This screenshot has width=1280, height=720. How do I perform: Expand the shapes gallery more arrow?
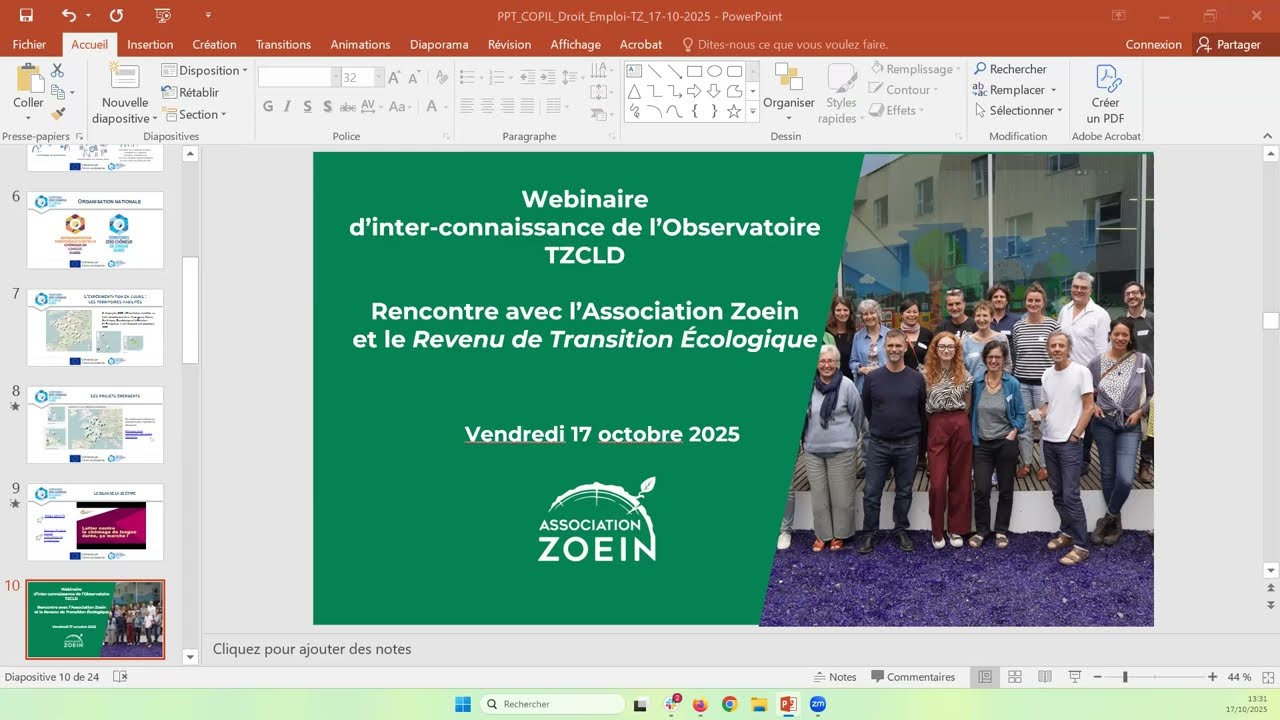[x=753, y=113]
